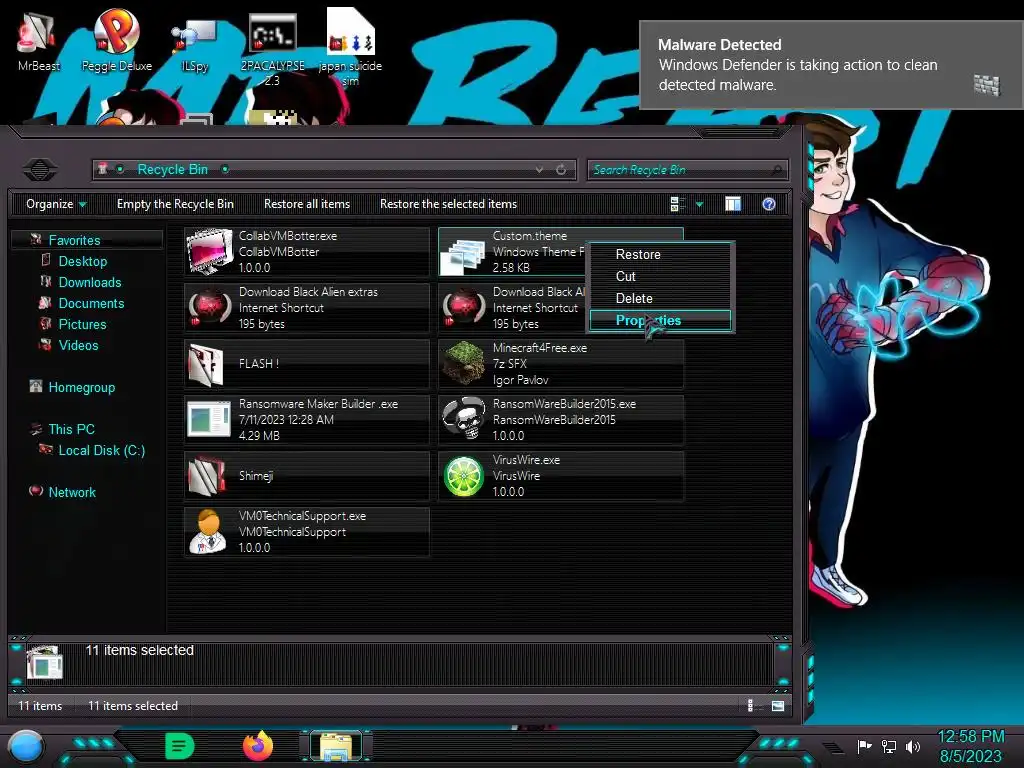Click the '11 items selected' status bar text
This screenshot has height=768, width=1024.
coord(133,705)
